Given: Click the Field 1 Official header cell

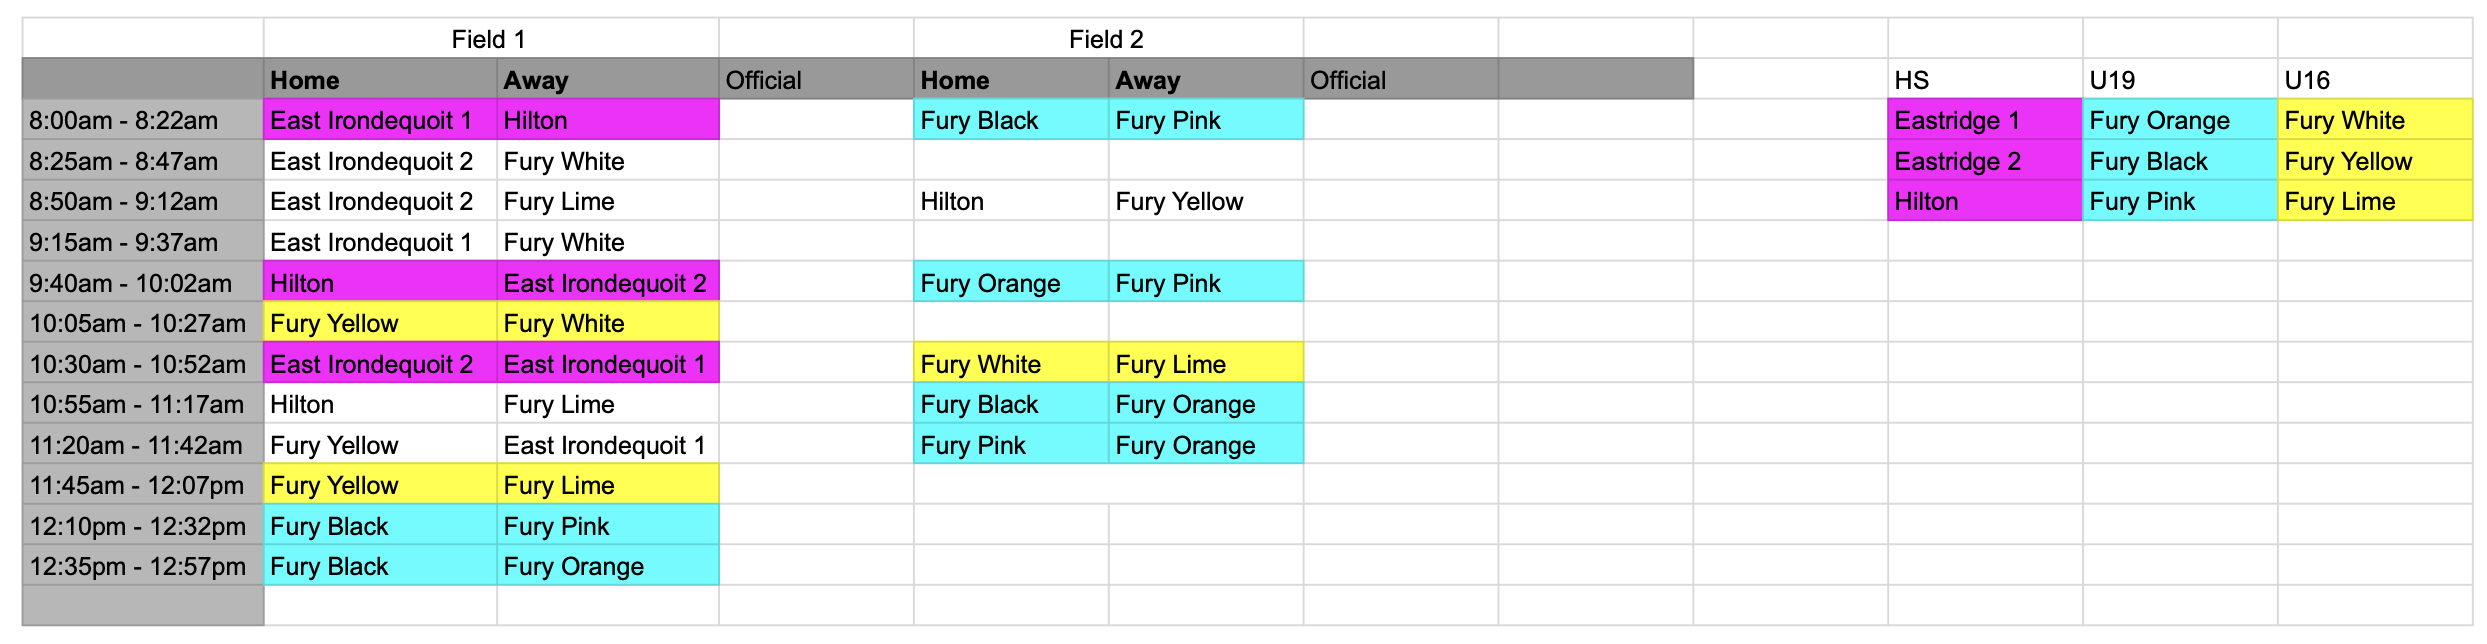Looking at the screenshot, I should [x=816, y=80].
